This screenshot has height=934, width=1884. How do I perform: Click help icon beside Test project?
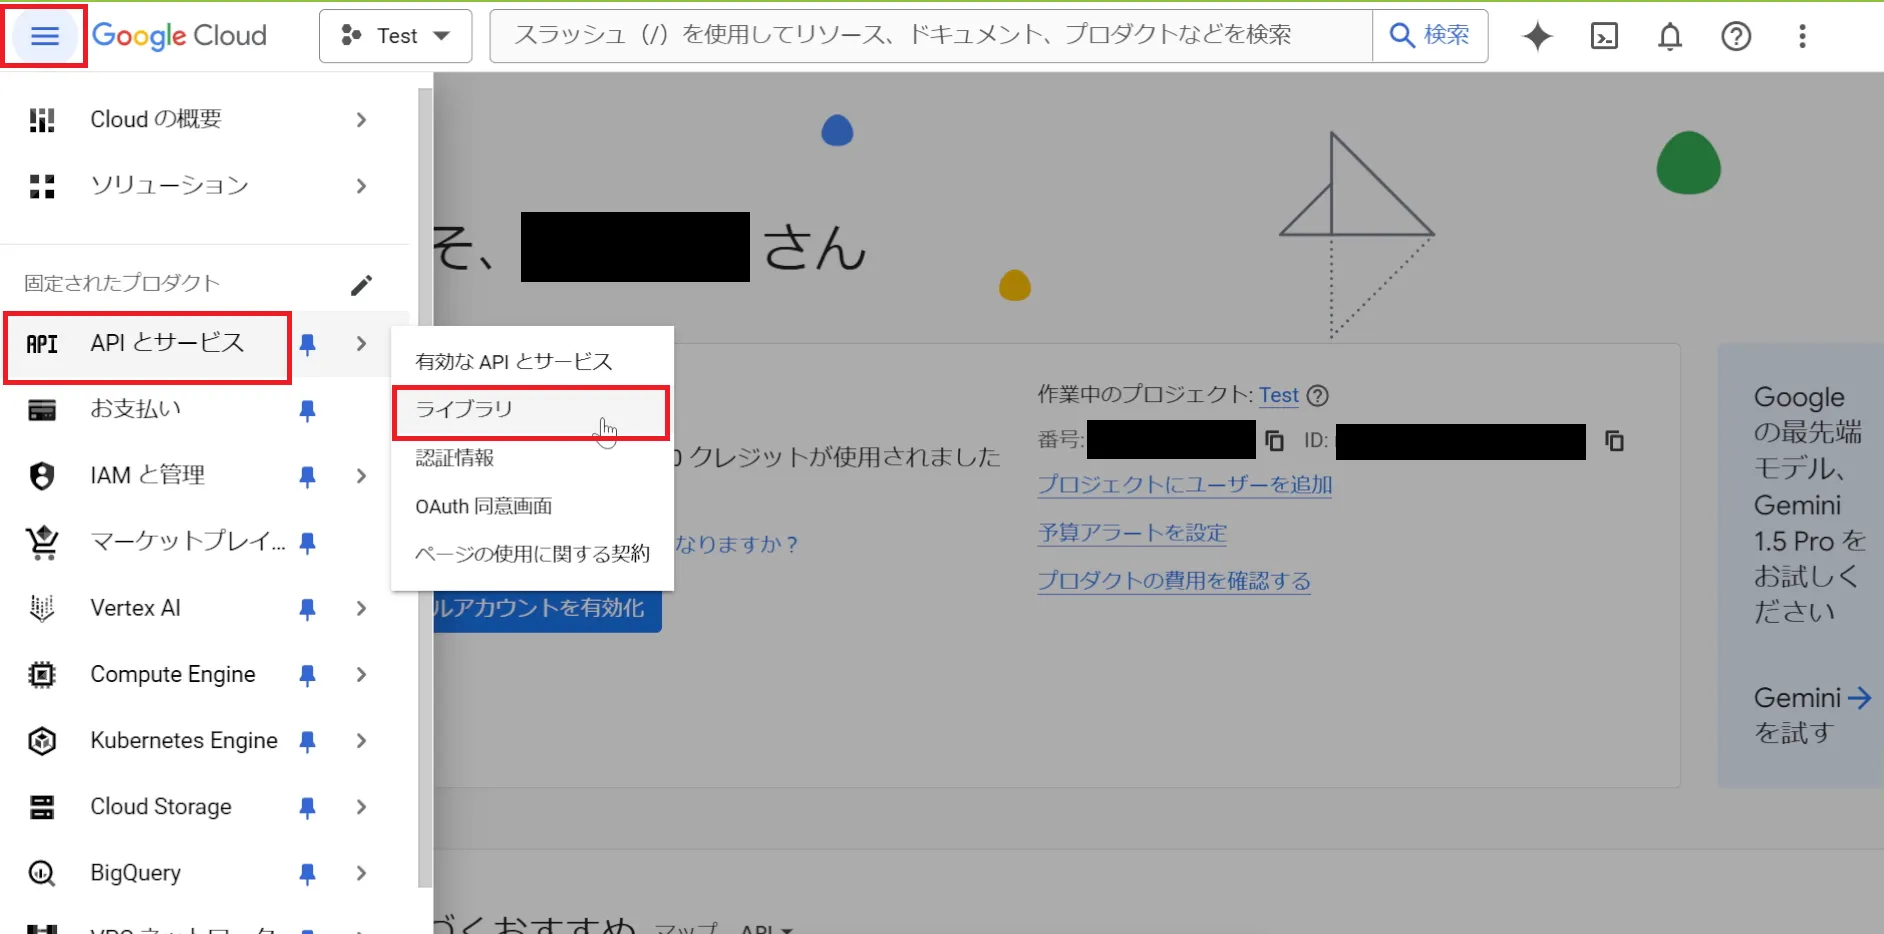click(x=1318, y=395)
